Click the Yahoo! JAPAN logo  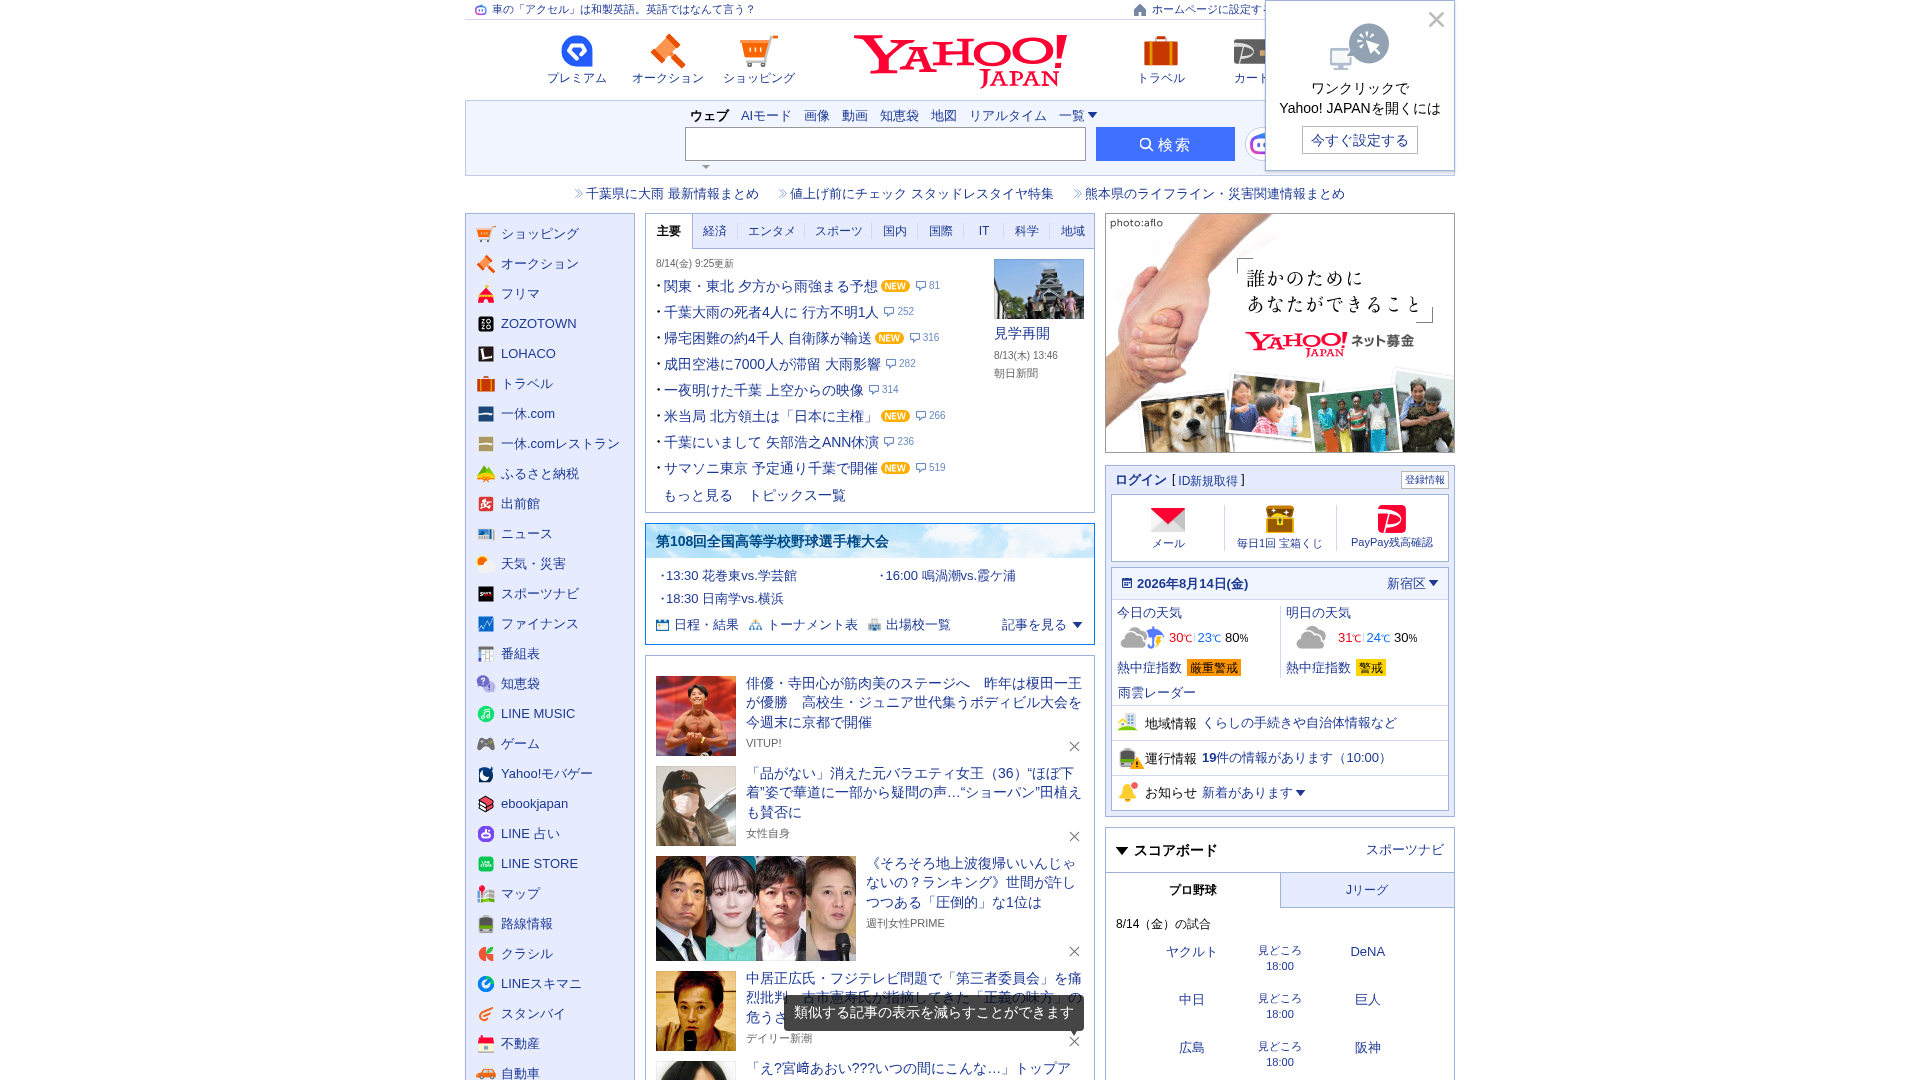pyautogui.click(x=960, y=61)
